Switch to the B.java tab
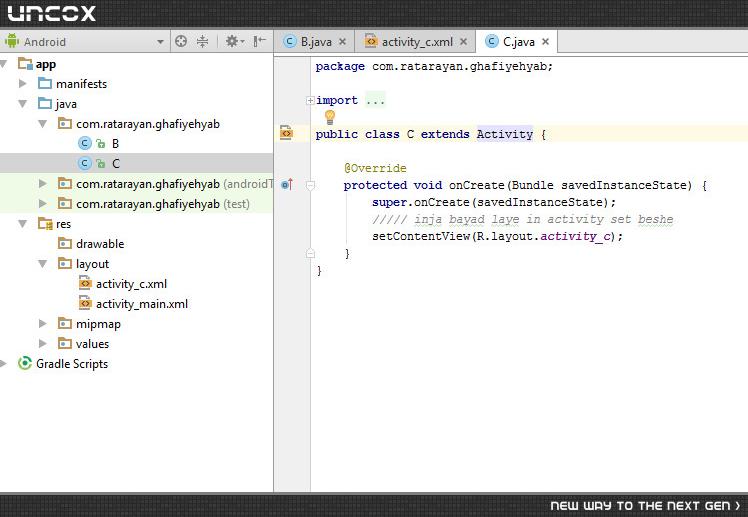748x517 pixels. pos(314,42)
